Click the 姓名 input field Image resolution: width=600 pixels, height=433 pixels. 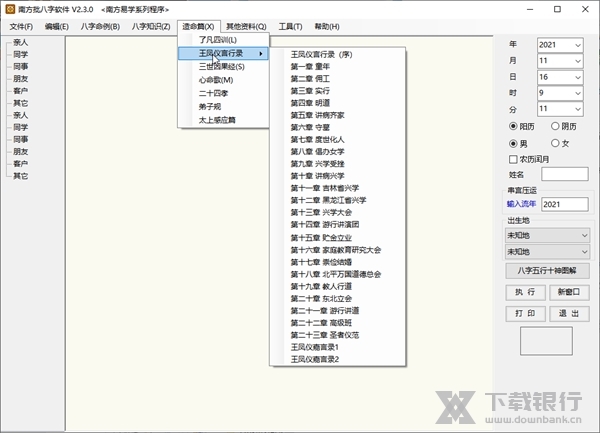point(565,174)
